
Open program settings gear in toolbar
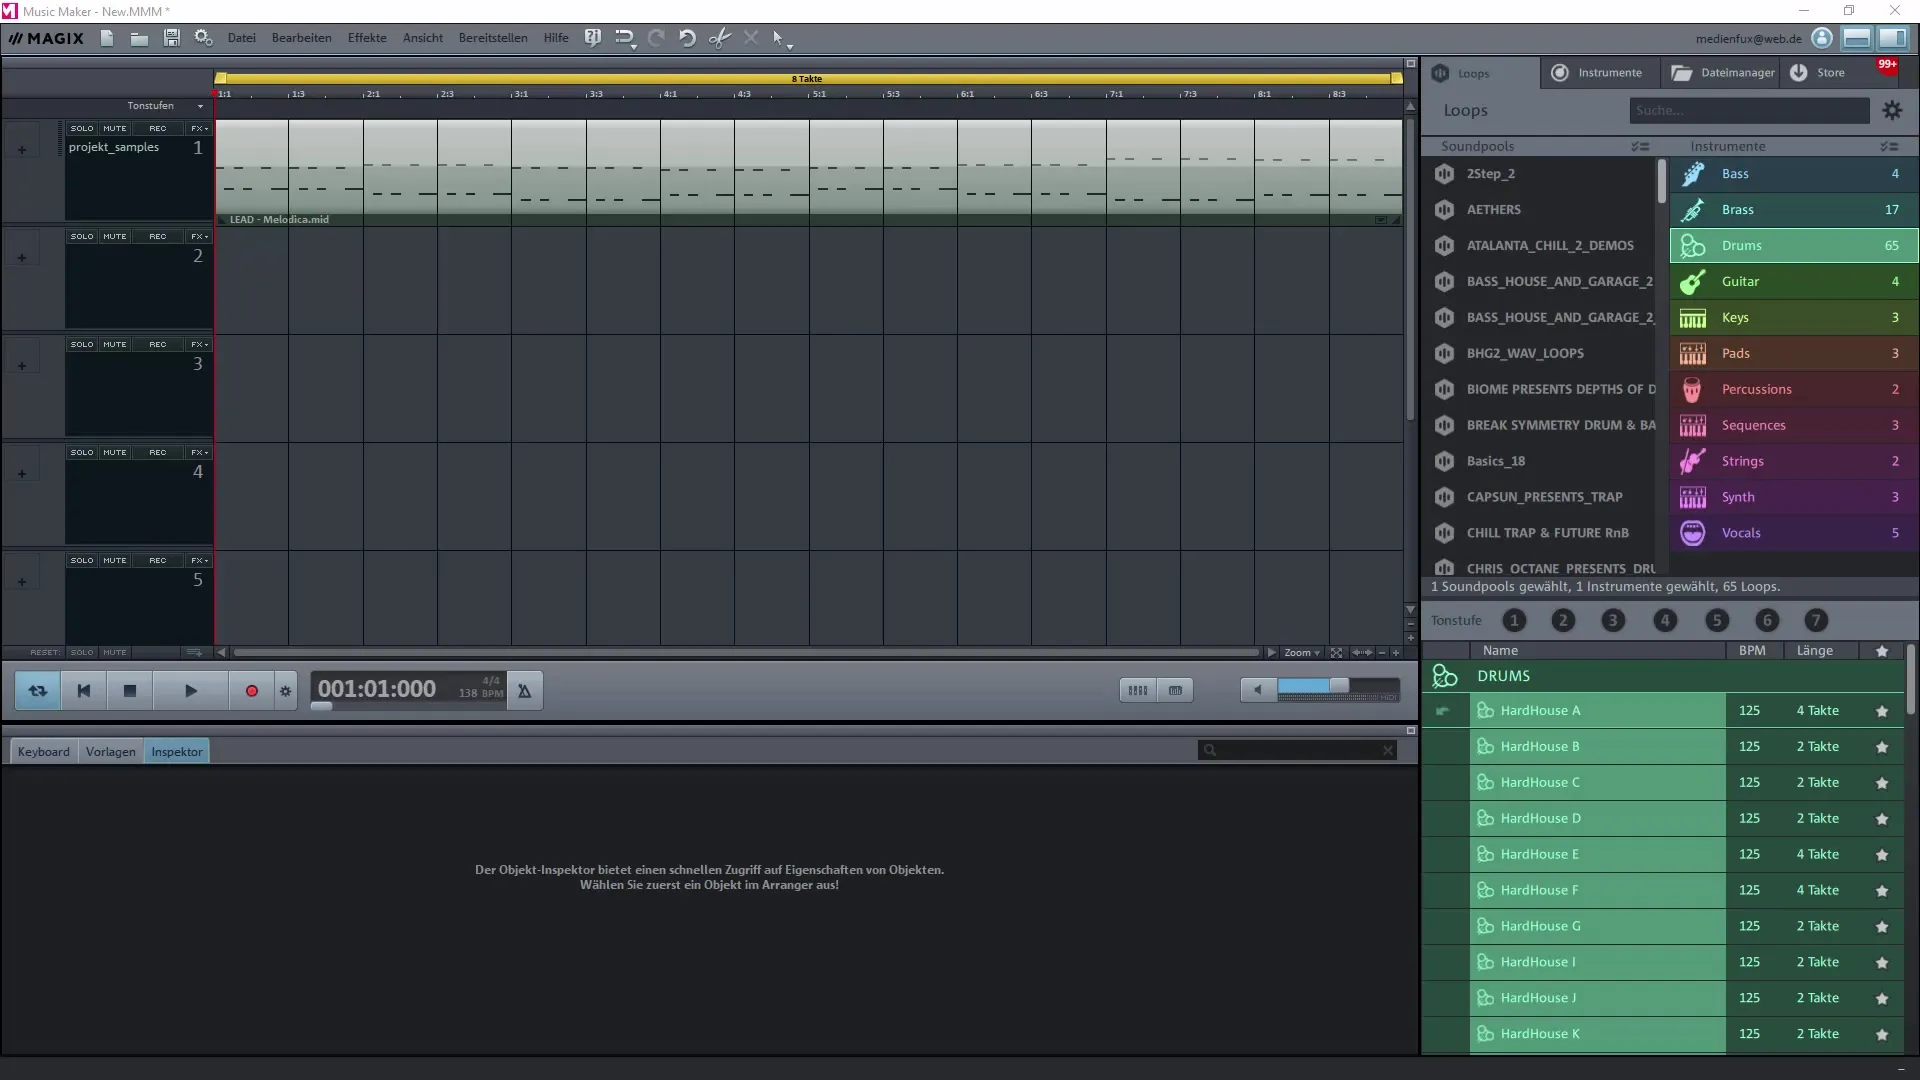coord(204,38)
